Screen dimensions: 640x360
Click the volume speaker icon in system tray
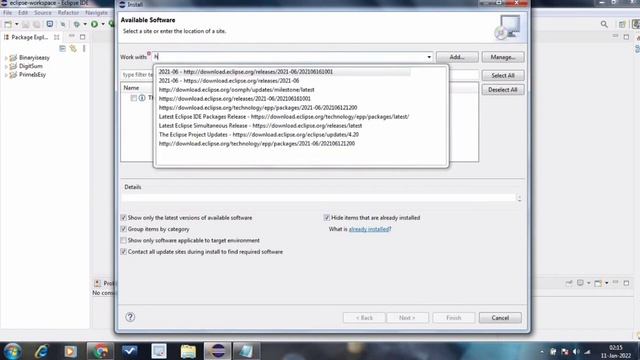pyautogui.click(x=576, y=351)
